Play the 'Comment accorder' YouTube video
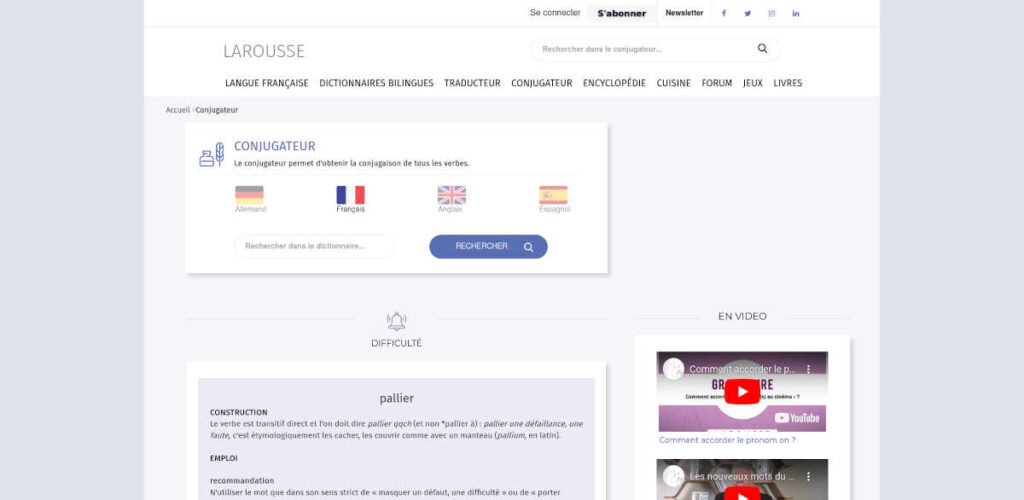This screenshot has width=1024, height=500. coord(742,392)
